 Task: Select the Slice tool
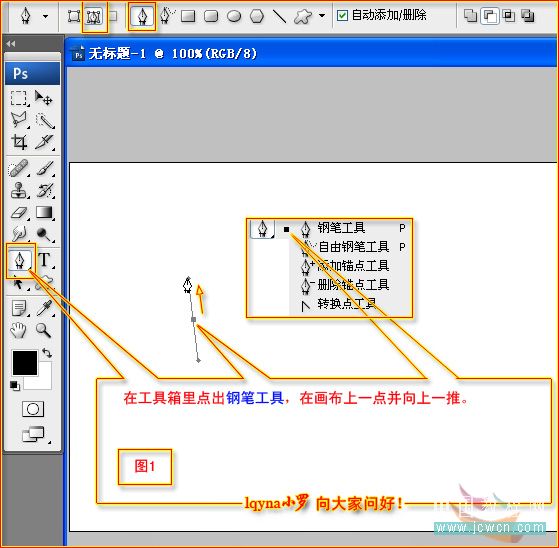tap(45, 142)
